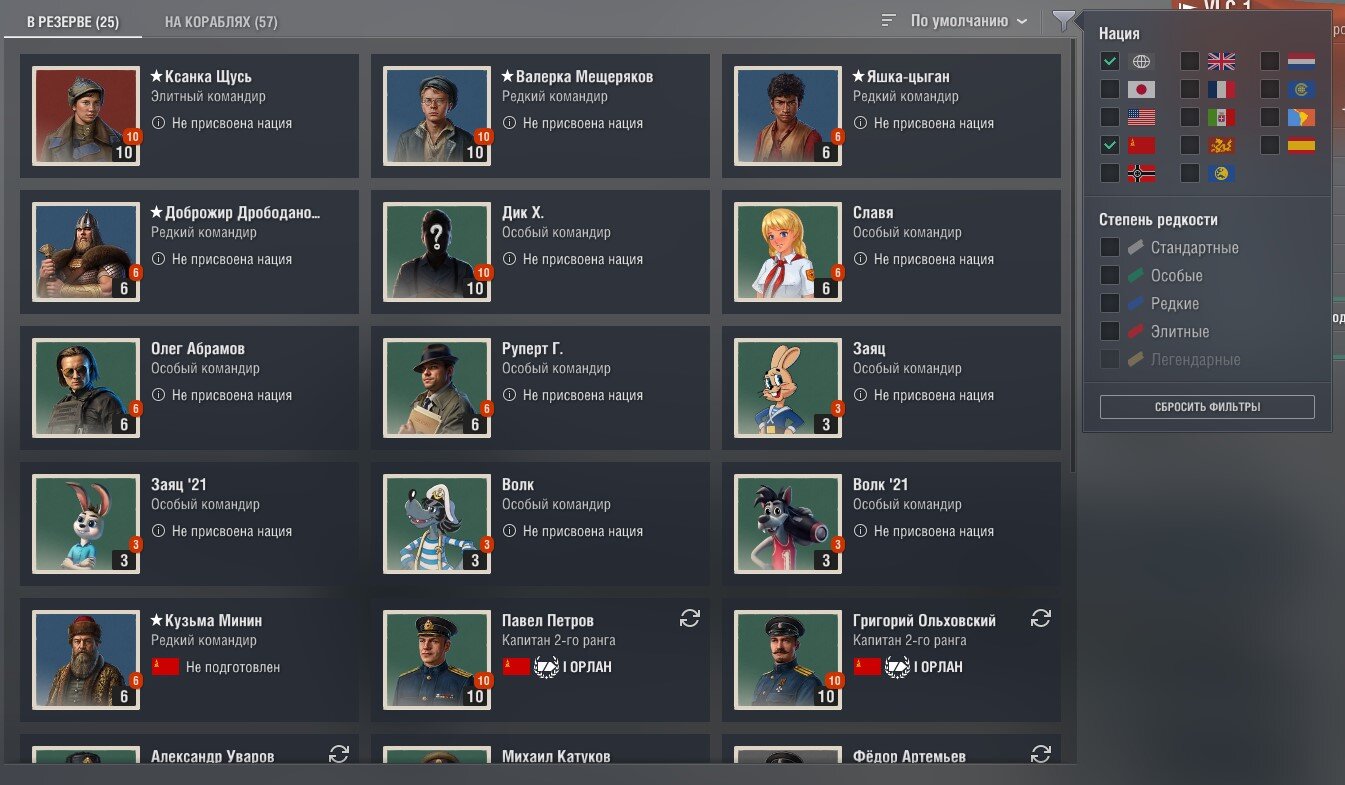This screenshot has height=785, width=1345.
Task: Uncheck the all-nations globe checkbox
Action: point(1109,61)
